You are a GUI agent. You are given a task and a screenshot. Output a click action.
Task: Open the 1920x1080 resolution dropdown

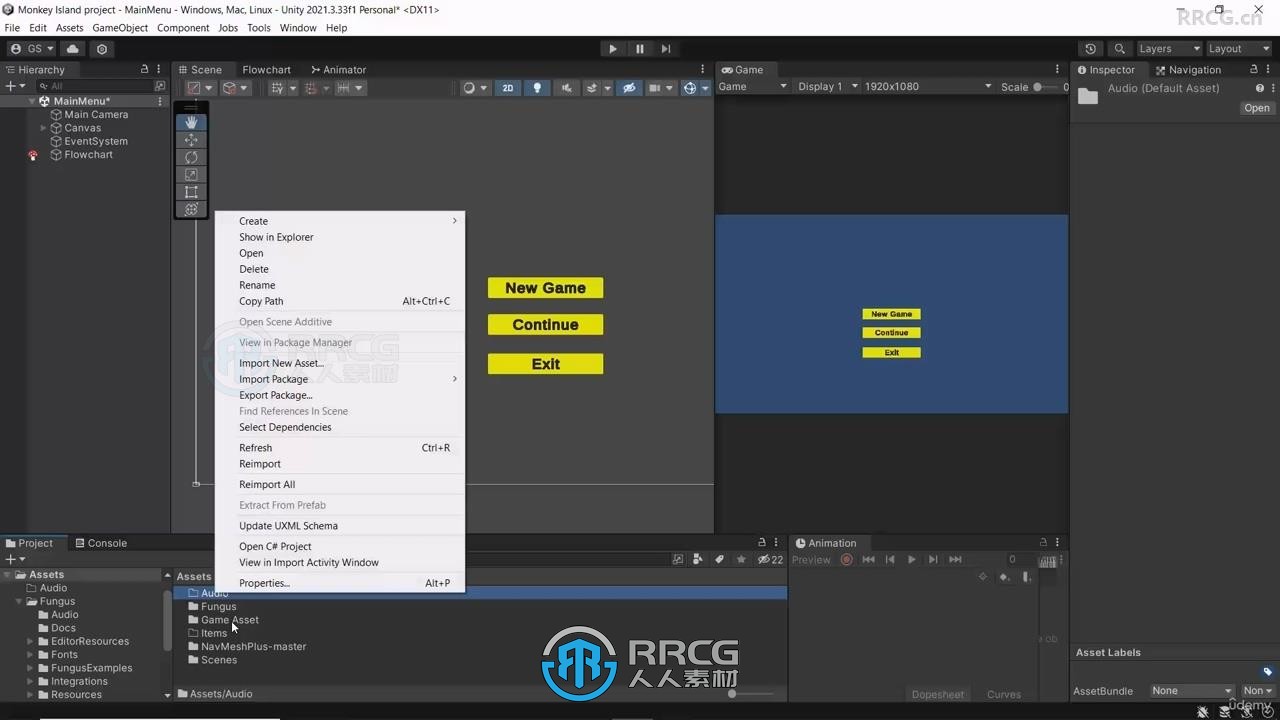pos(927,87)
